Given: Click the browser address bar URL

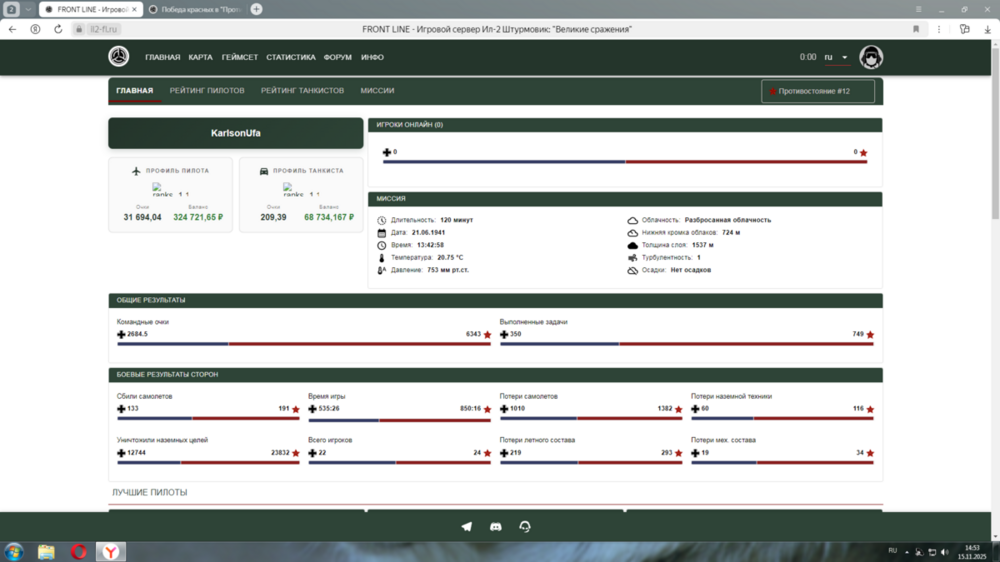Looking at the screenshot, I should 105,30.
